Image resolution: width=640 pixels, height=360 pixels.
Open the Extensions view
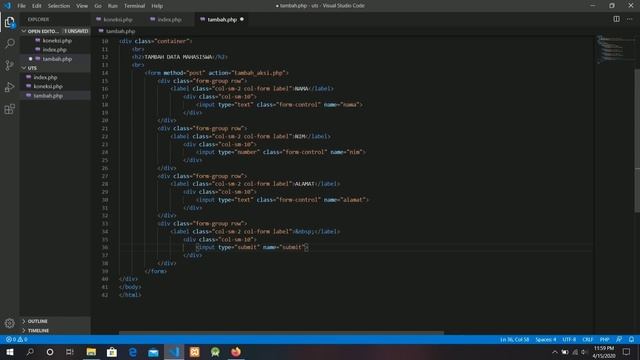pos(9,109)
